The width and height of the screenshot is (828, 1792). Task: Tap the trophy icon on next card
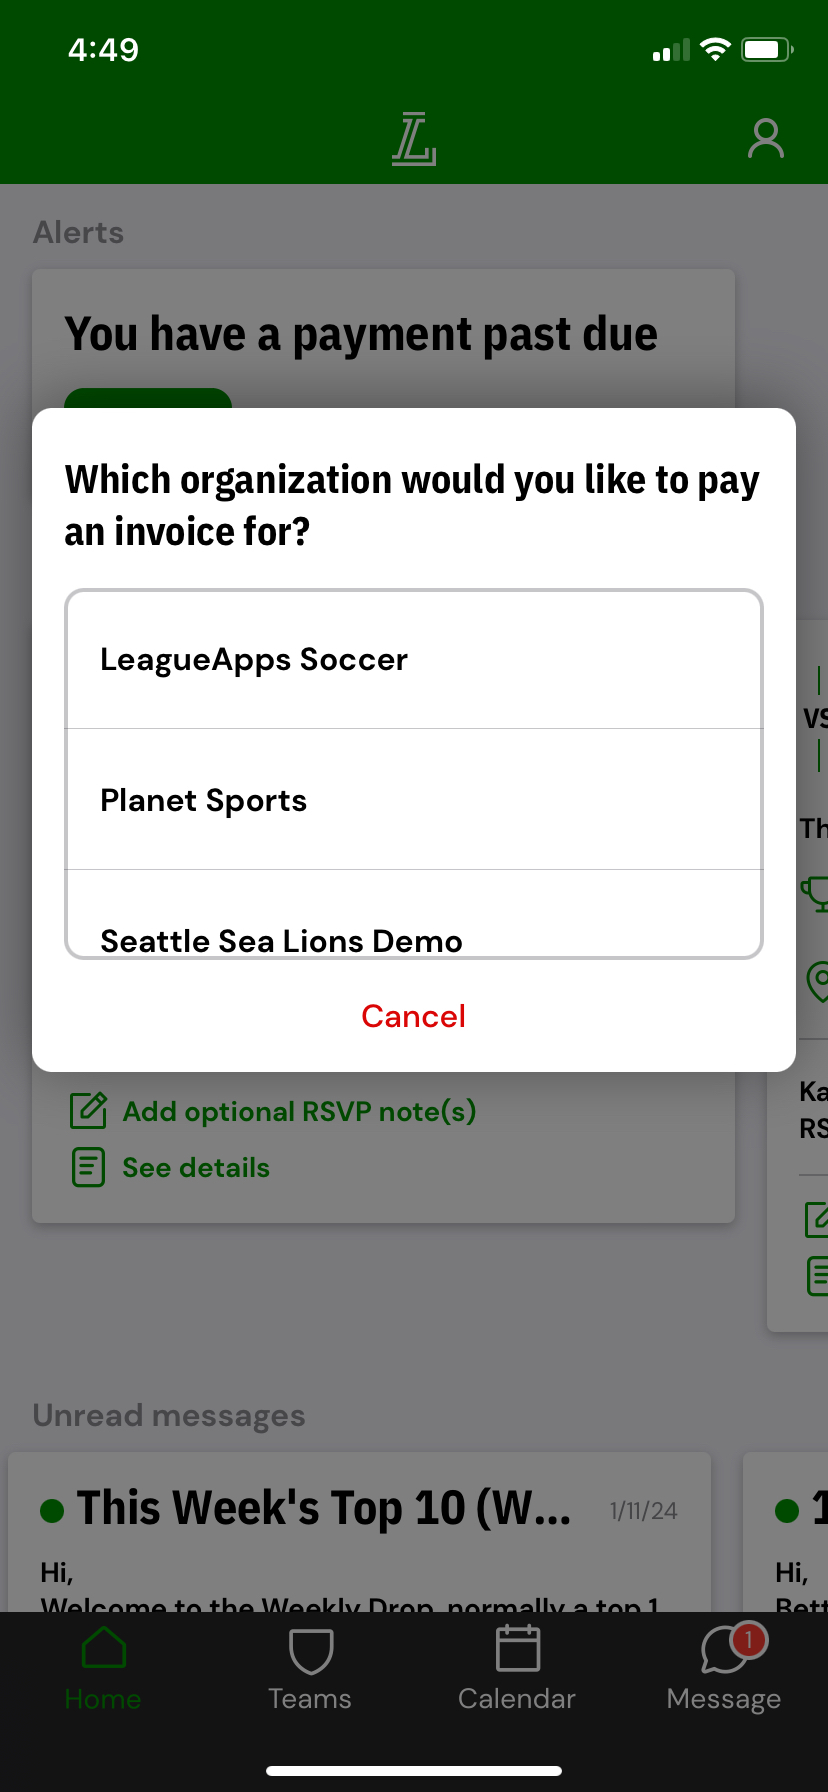(x=817, y=892)
